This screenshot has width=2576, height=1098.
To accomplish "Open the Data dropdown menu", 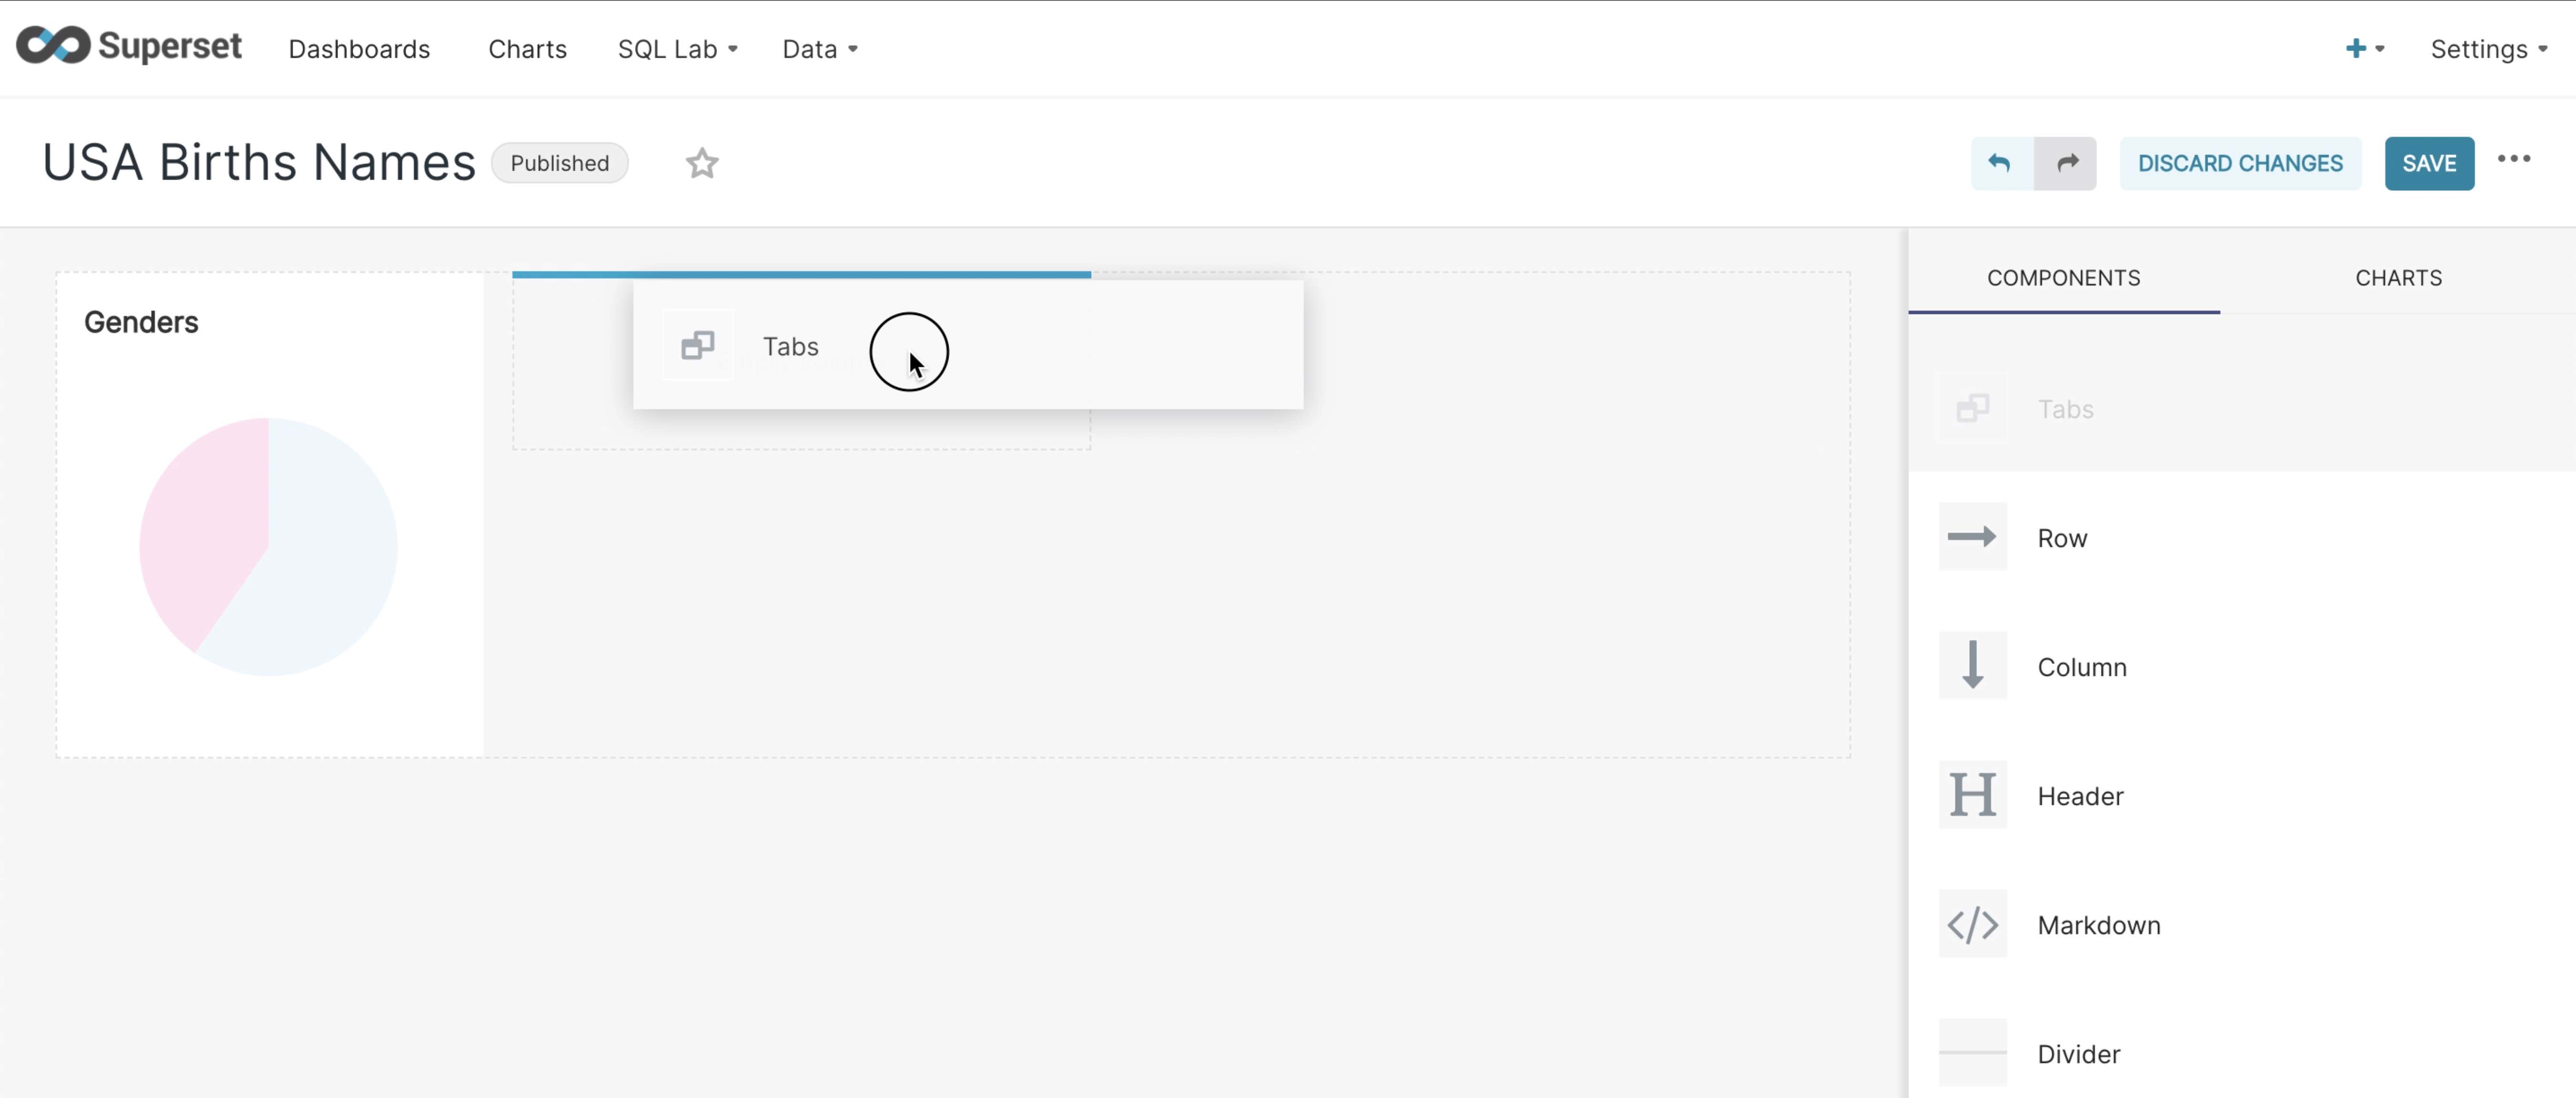I will click(x=817, y=48).
